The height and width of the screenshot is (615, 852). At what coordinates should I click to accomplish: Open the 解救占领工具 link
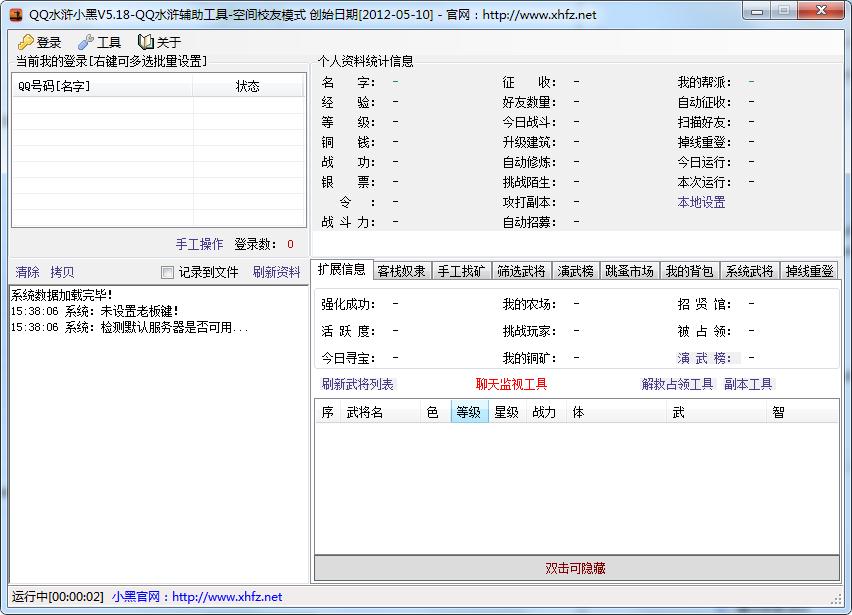[x=677, y=384]
